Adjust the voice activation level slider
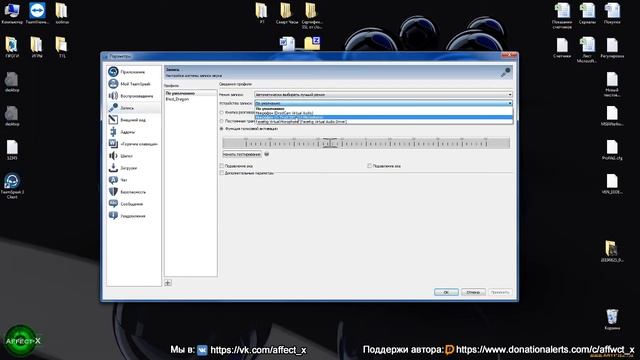The width and height of the screenshot is (640, 360). (330, 143)
